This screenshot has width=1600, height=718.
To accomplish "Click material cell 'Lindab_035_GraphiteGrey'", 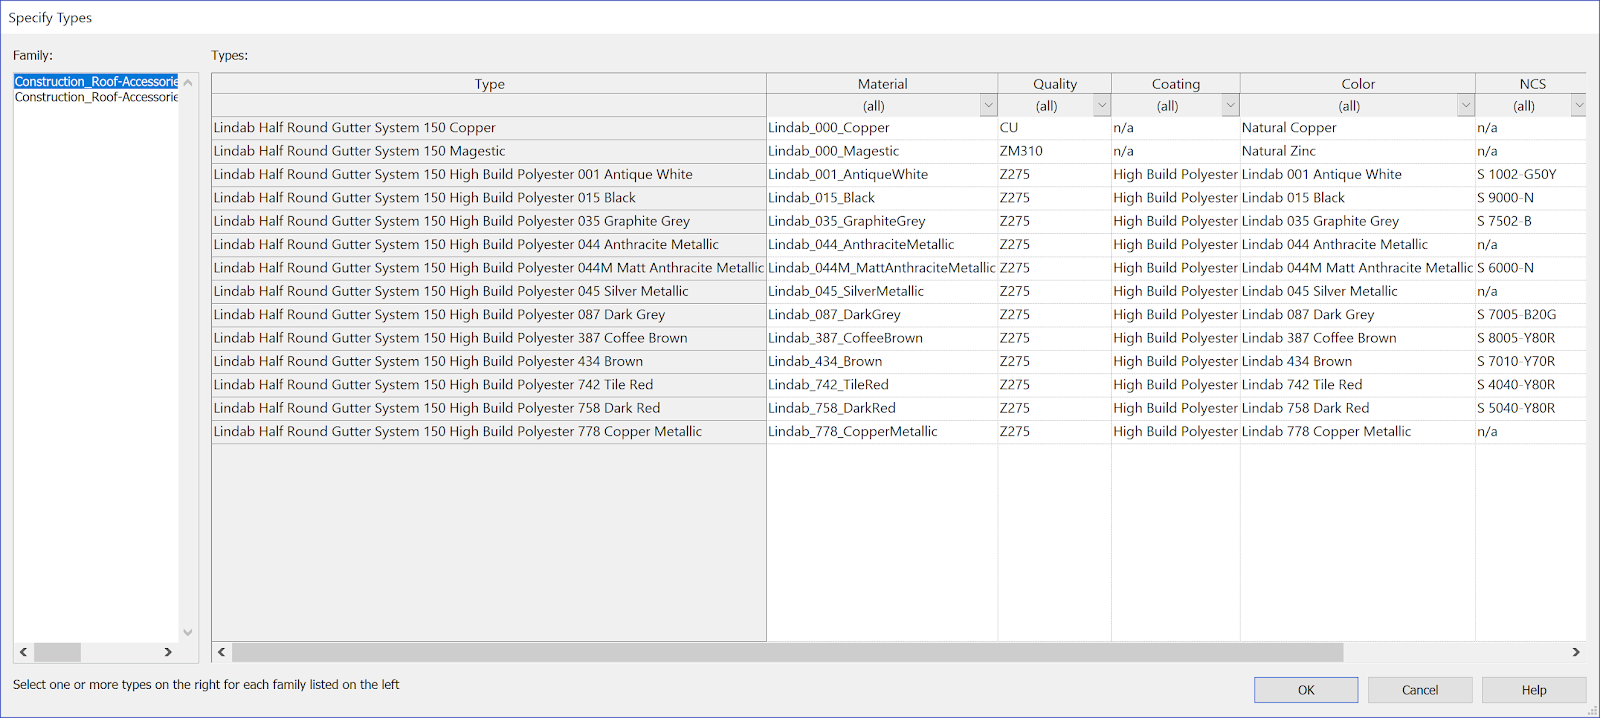I will click(882, 221).
